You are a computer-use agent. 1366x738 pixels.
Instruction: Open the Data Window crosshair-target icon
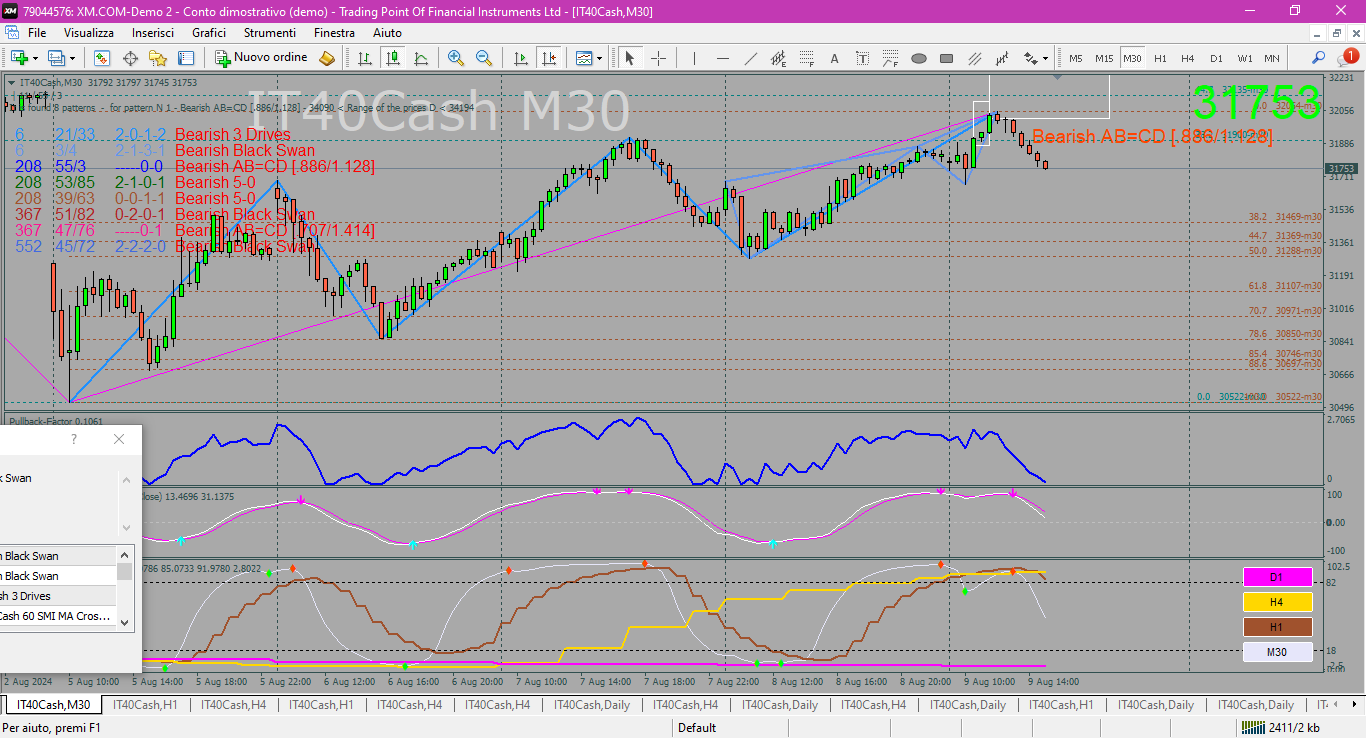click(130, 58)
